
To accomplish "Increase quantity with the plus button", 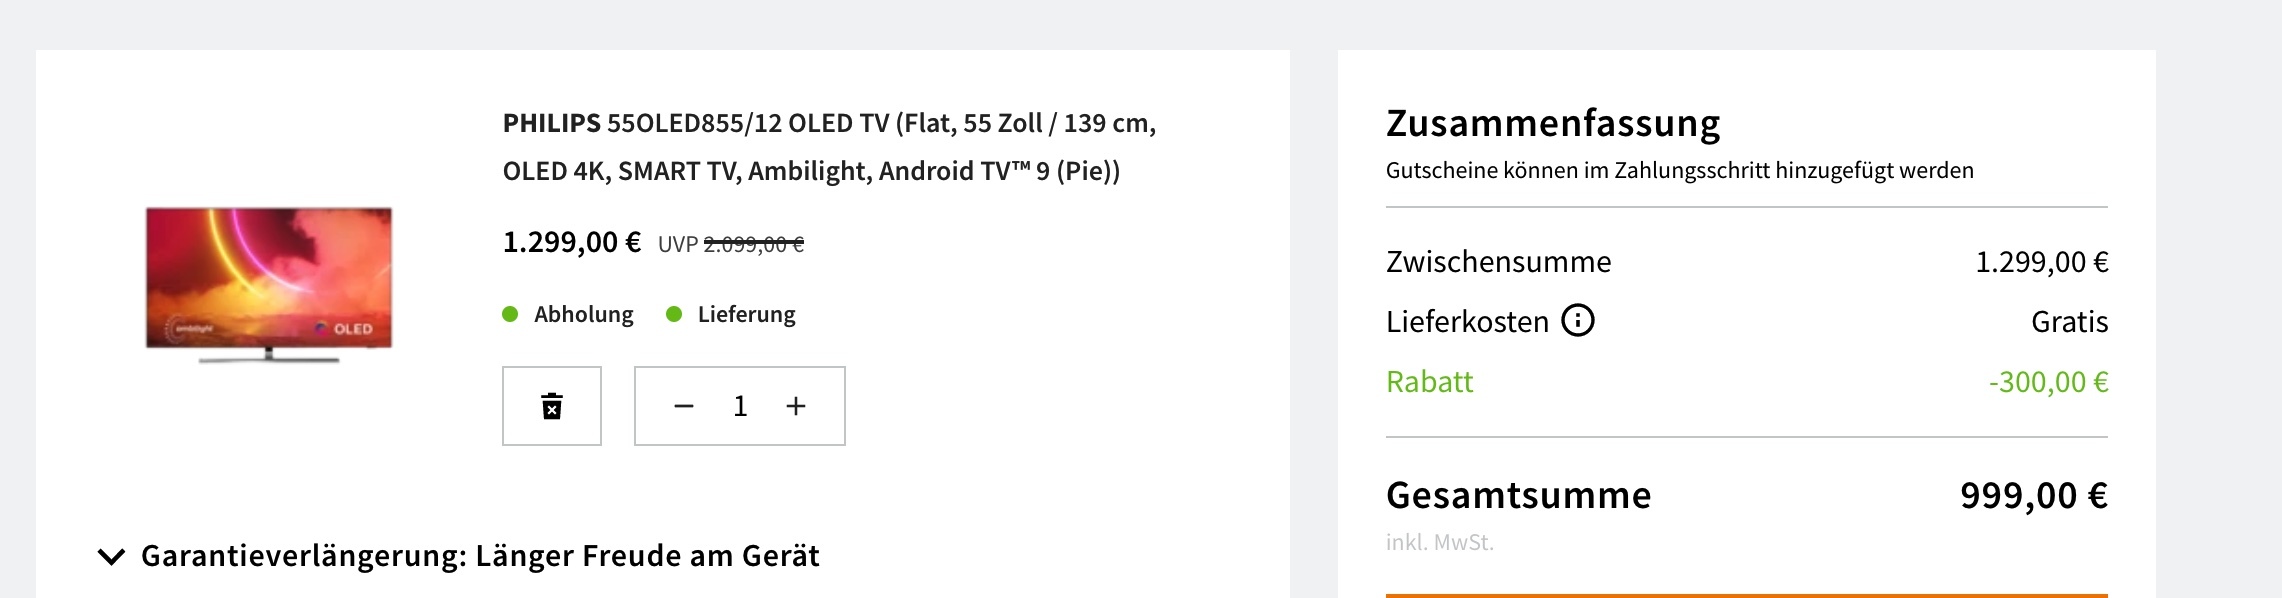I will (796, 406).
